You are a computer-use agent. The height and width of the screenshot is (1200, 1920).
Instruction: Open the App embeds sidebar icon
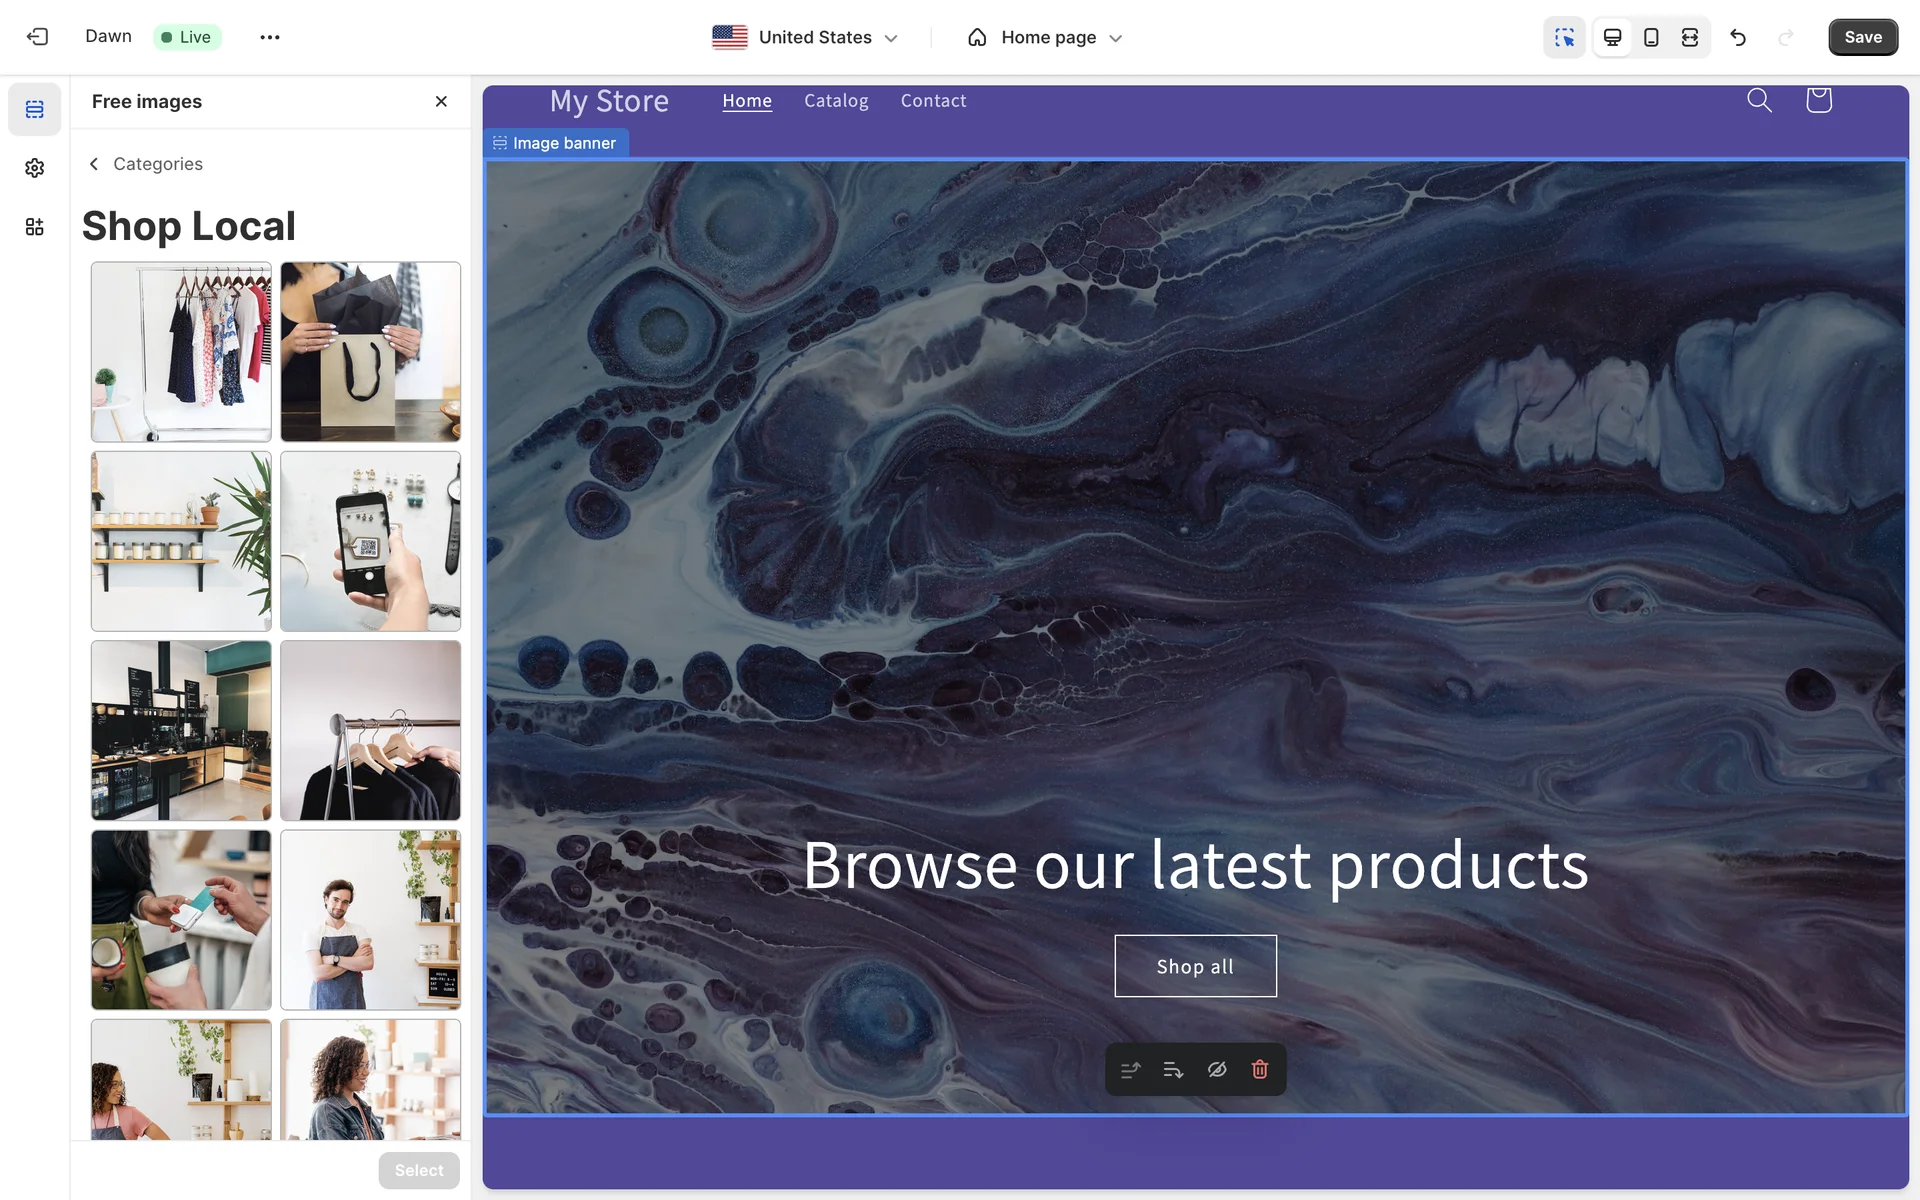[x=35, y=227]
